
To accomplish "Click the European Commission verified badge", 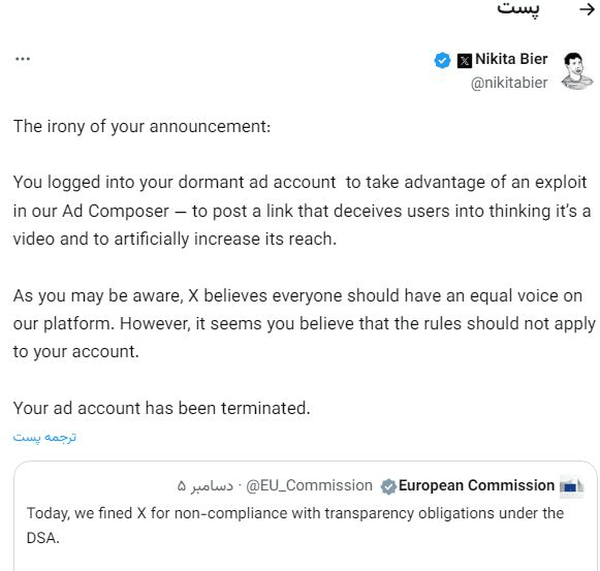I will coord(389,487).
